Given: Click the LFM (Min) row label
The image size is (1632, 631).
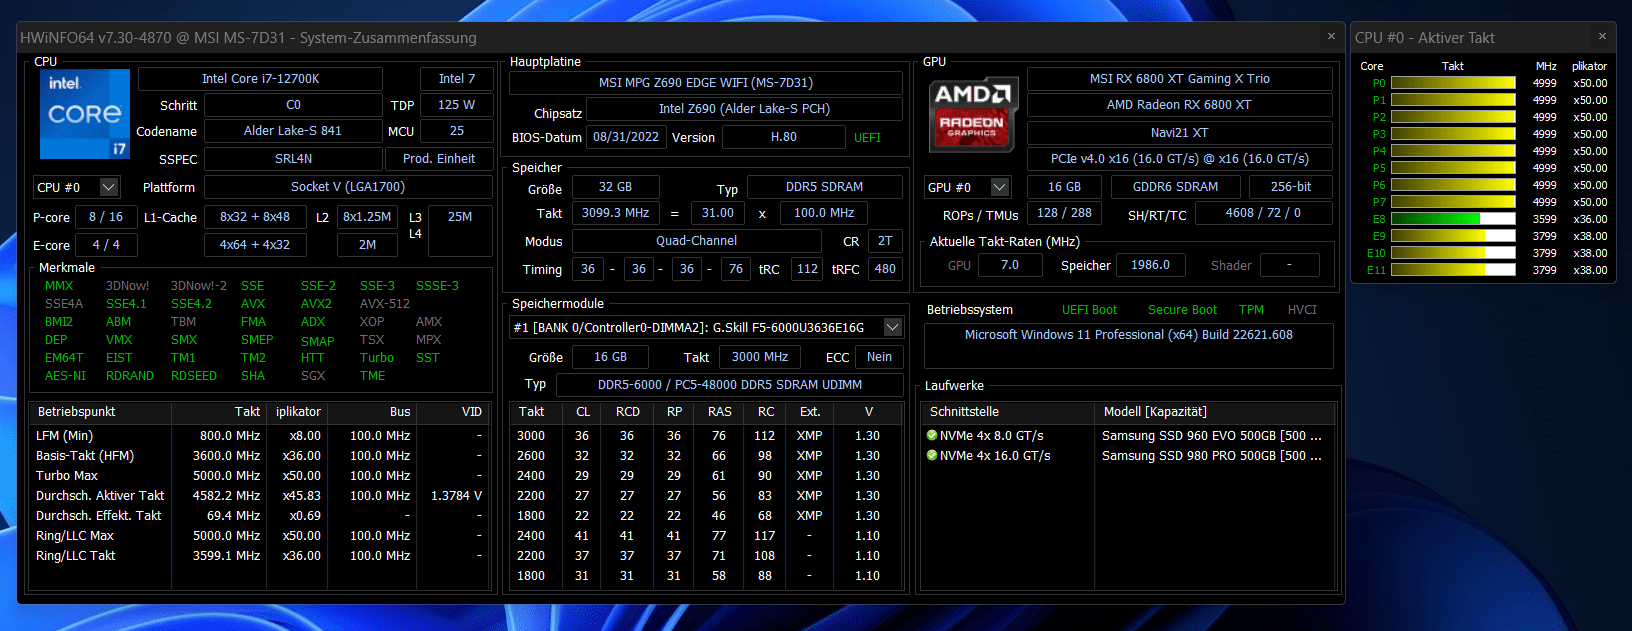Looking at the screenshot, I should [64, 436].
